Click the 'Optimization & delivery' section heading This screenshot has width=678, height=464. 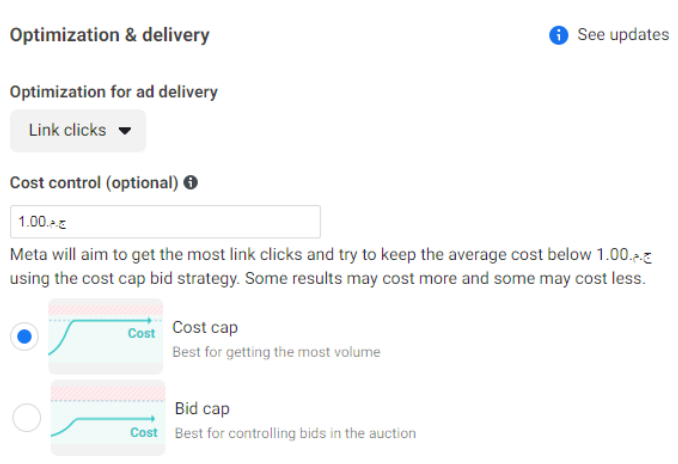110,35
